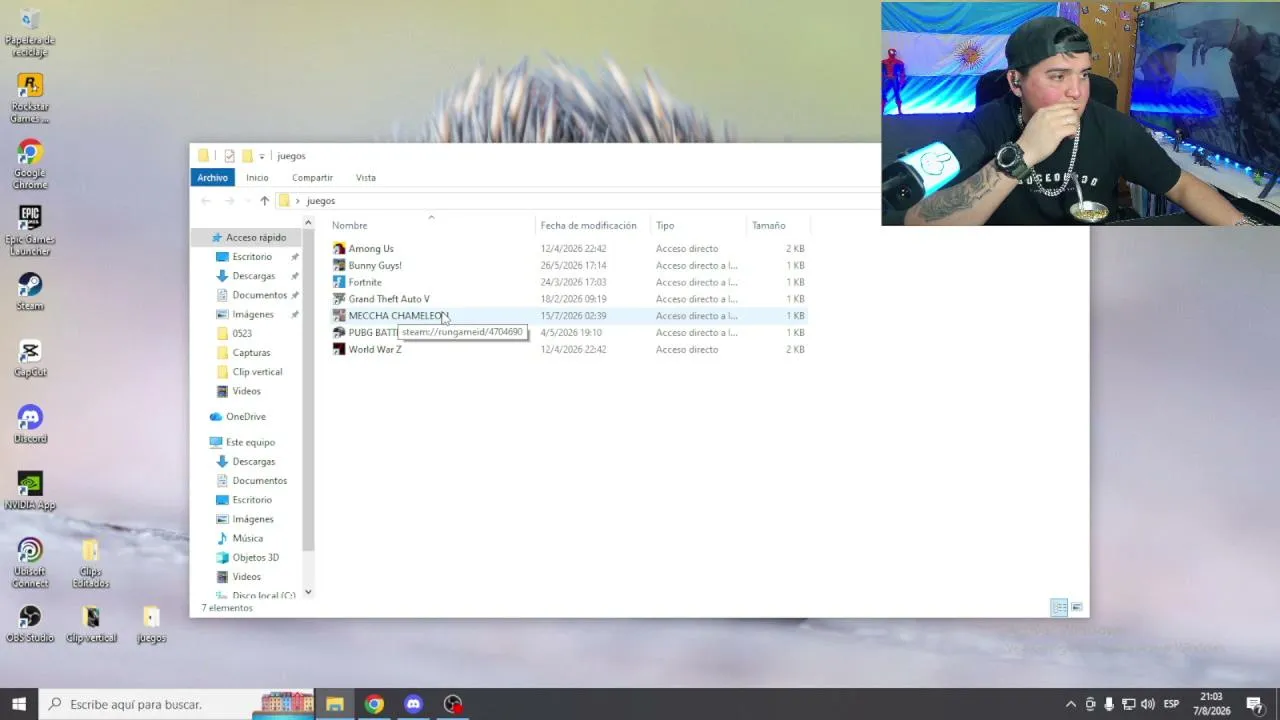Launch Epic Games Launcher from the desktop
The image size is (1280, 720).
pyautogui.click(x=30, y=230)
